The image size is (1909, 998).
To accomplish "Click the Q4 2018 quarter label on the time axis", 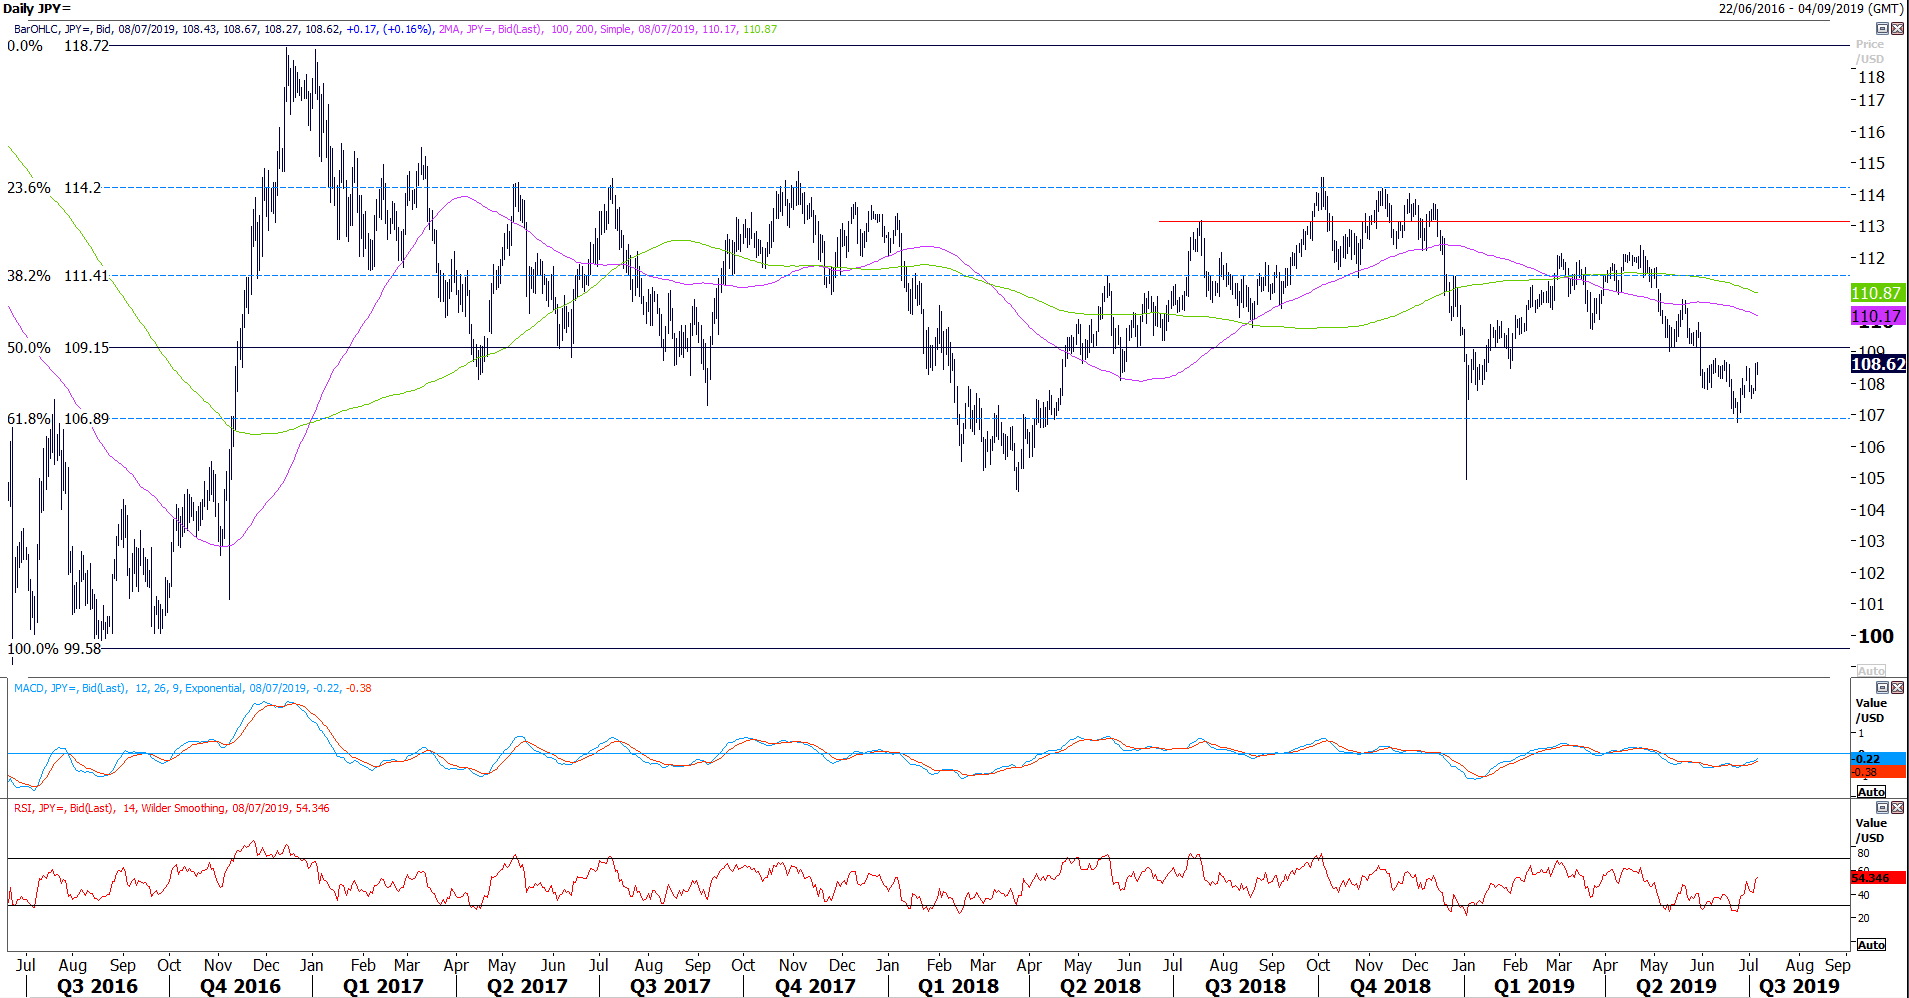I will pyautogui.click(x=1390, y=986).
